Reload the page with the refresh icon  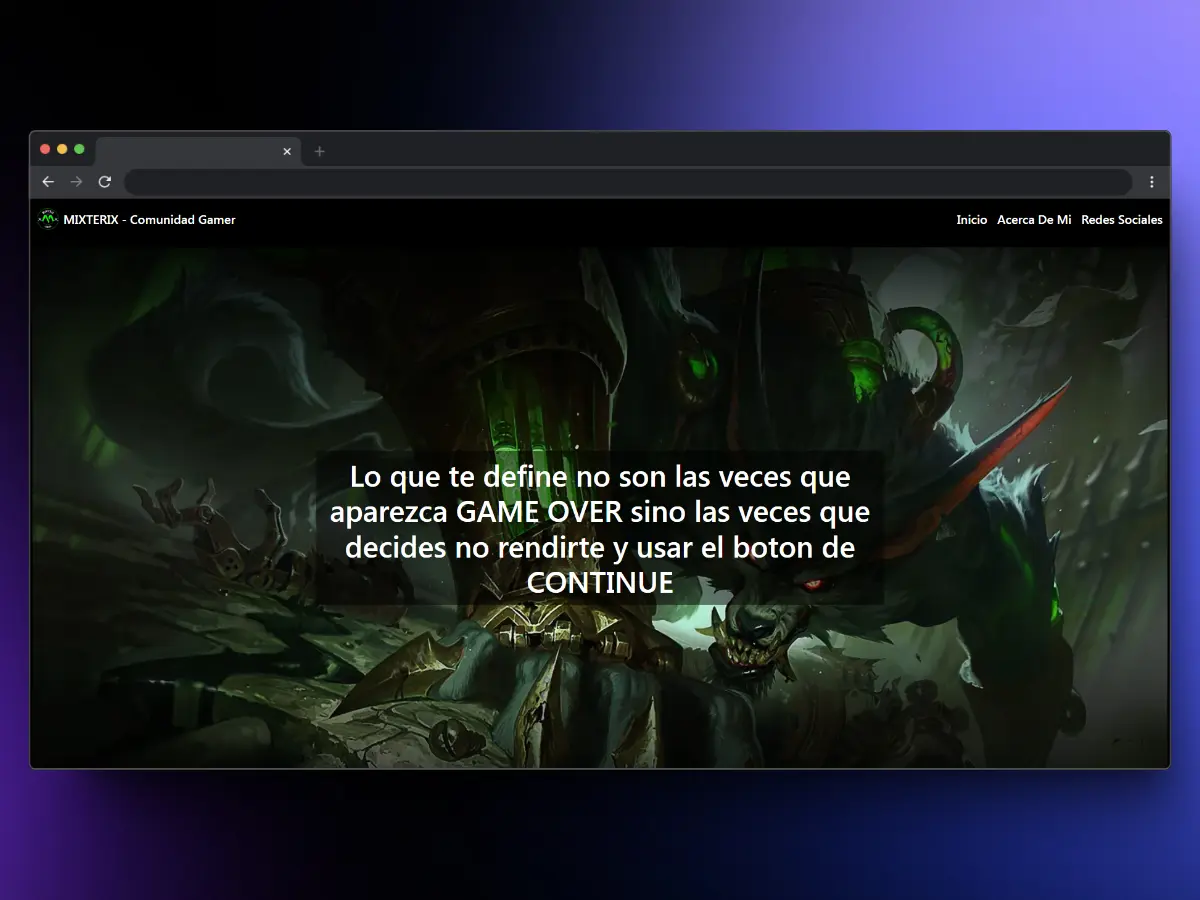click(104, 182)
